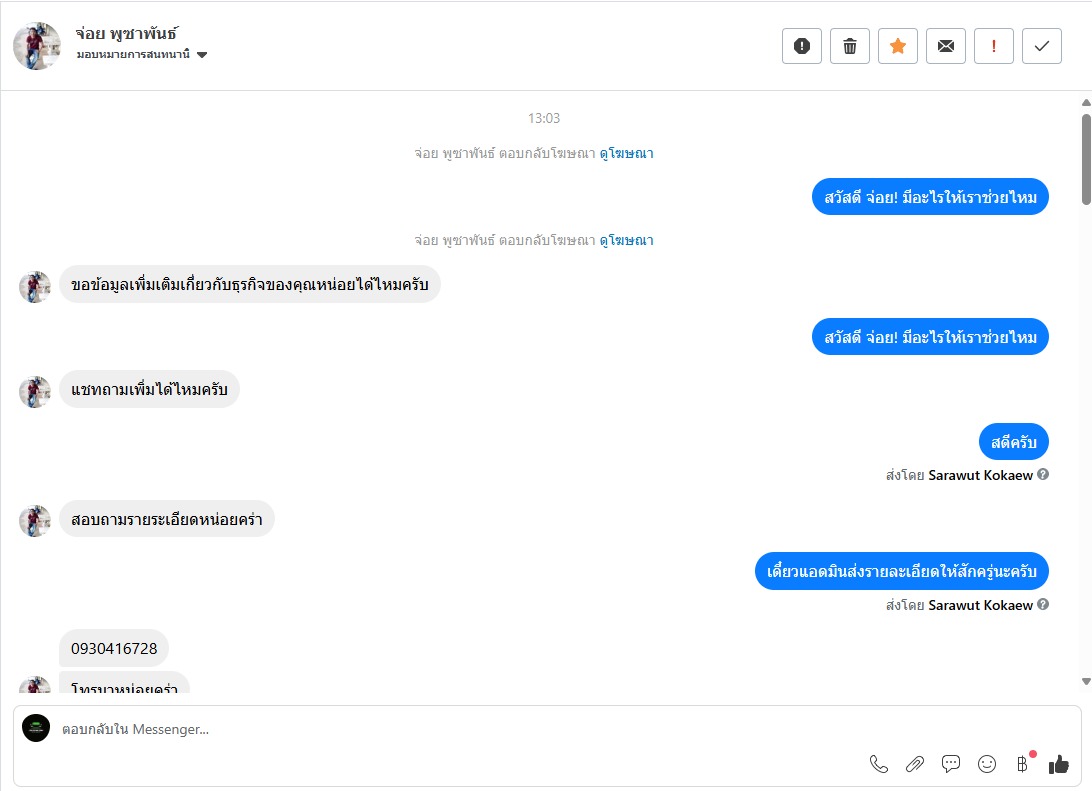The width and height of the screenshot is (1092, 791).
Task: Mark conversation unread with envelope icon
Action: [x=946, y=46]
